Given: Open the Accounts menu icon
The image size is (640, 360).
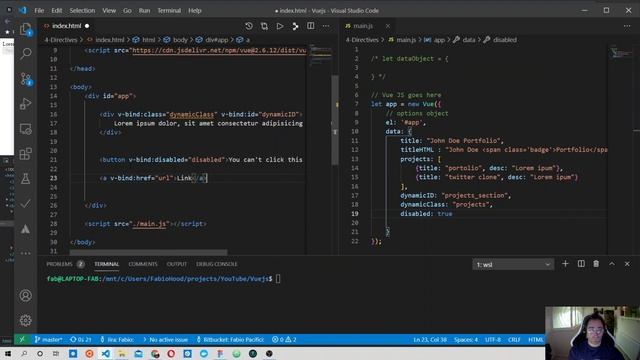Looking at the screenshot, I should pos(26,296).
